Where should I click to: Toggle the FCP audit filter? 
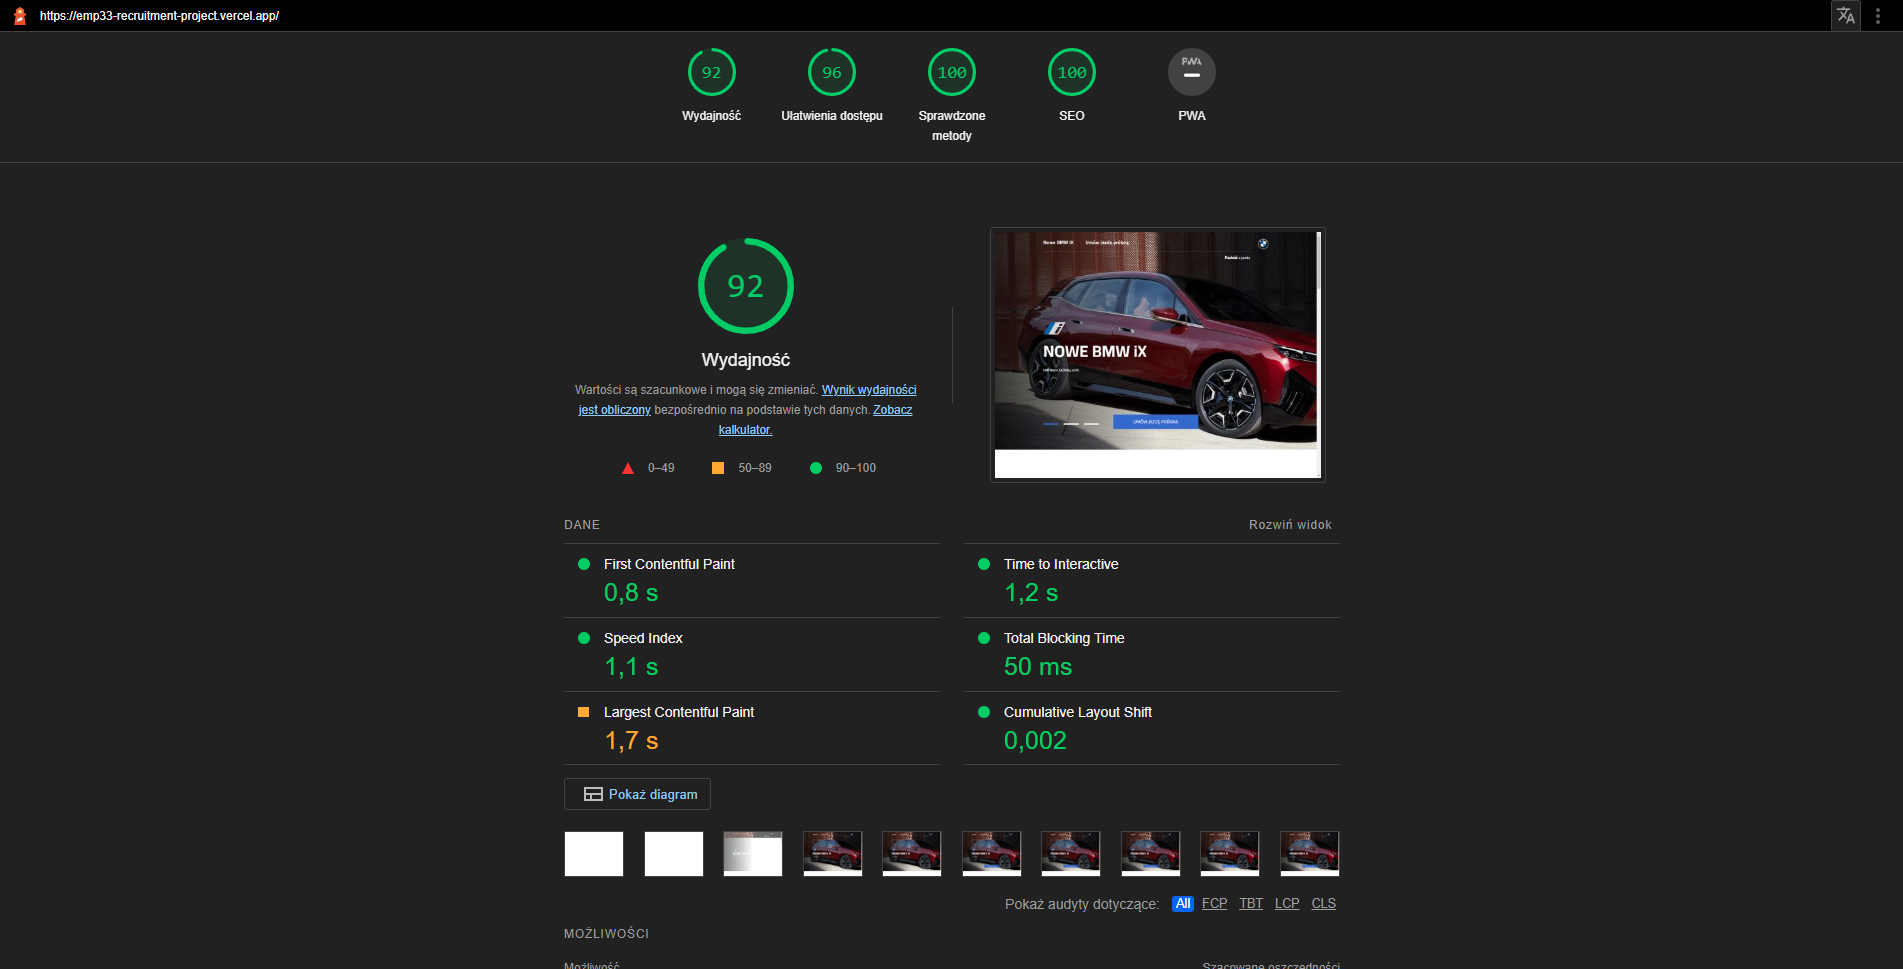1214,903
